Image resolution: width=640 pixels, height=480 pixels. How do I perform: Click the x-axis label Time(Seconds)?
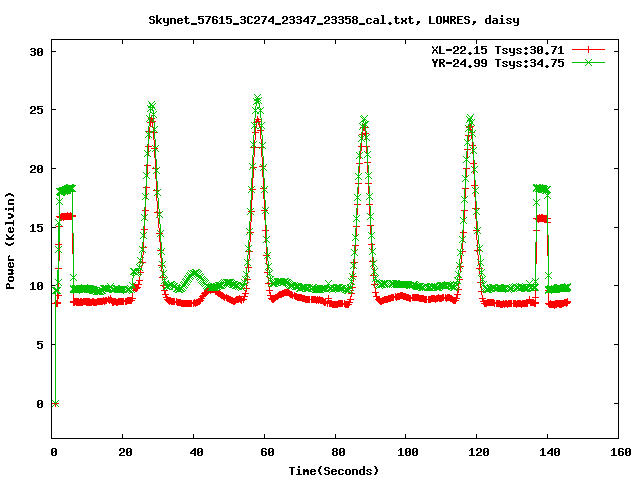click(x=334, y=471)
